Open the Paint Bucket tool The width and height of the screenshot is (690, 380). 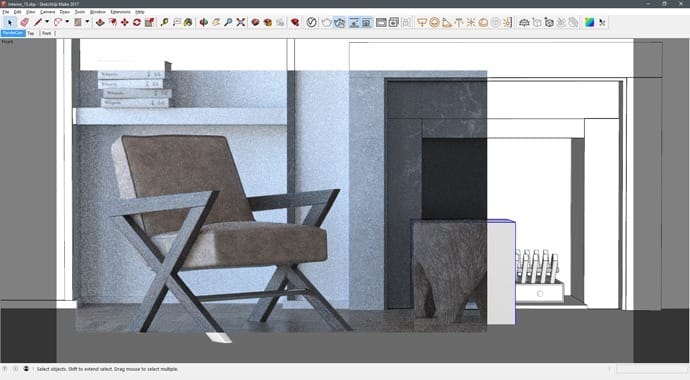click(x=188, y=22)
